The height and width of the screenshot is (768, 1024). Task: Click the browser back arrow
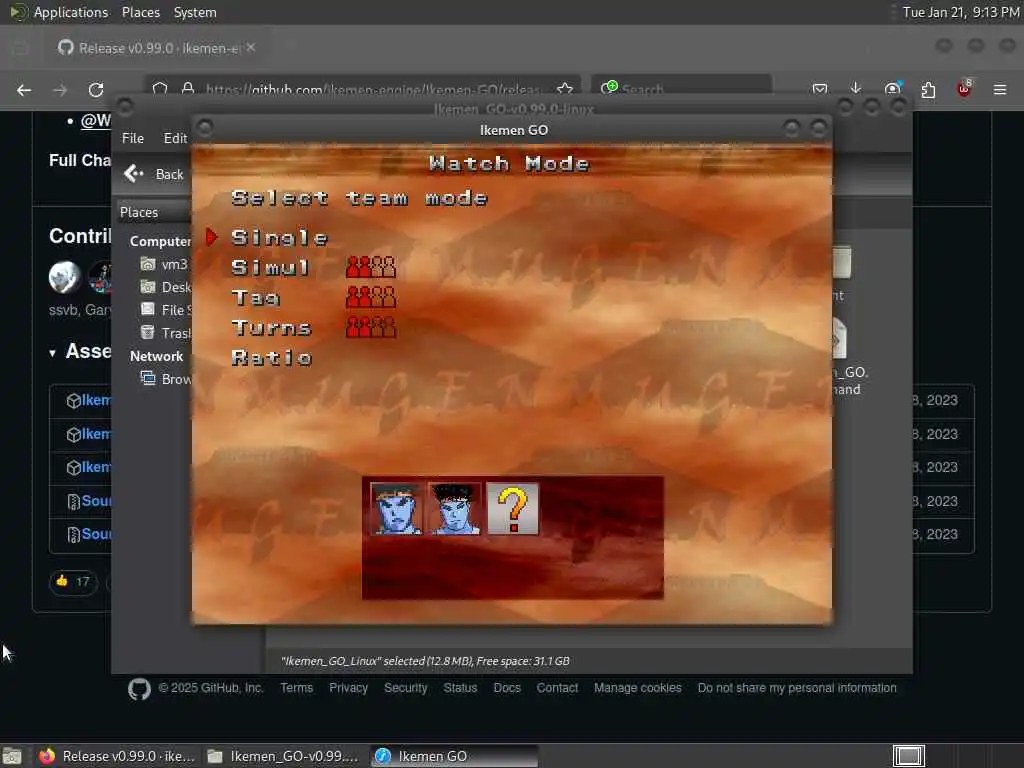pyautogui.click(x=24, y=90)
